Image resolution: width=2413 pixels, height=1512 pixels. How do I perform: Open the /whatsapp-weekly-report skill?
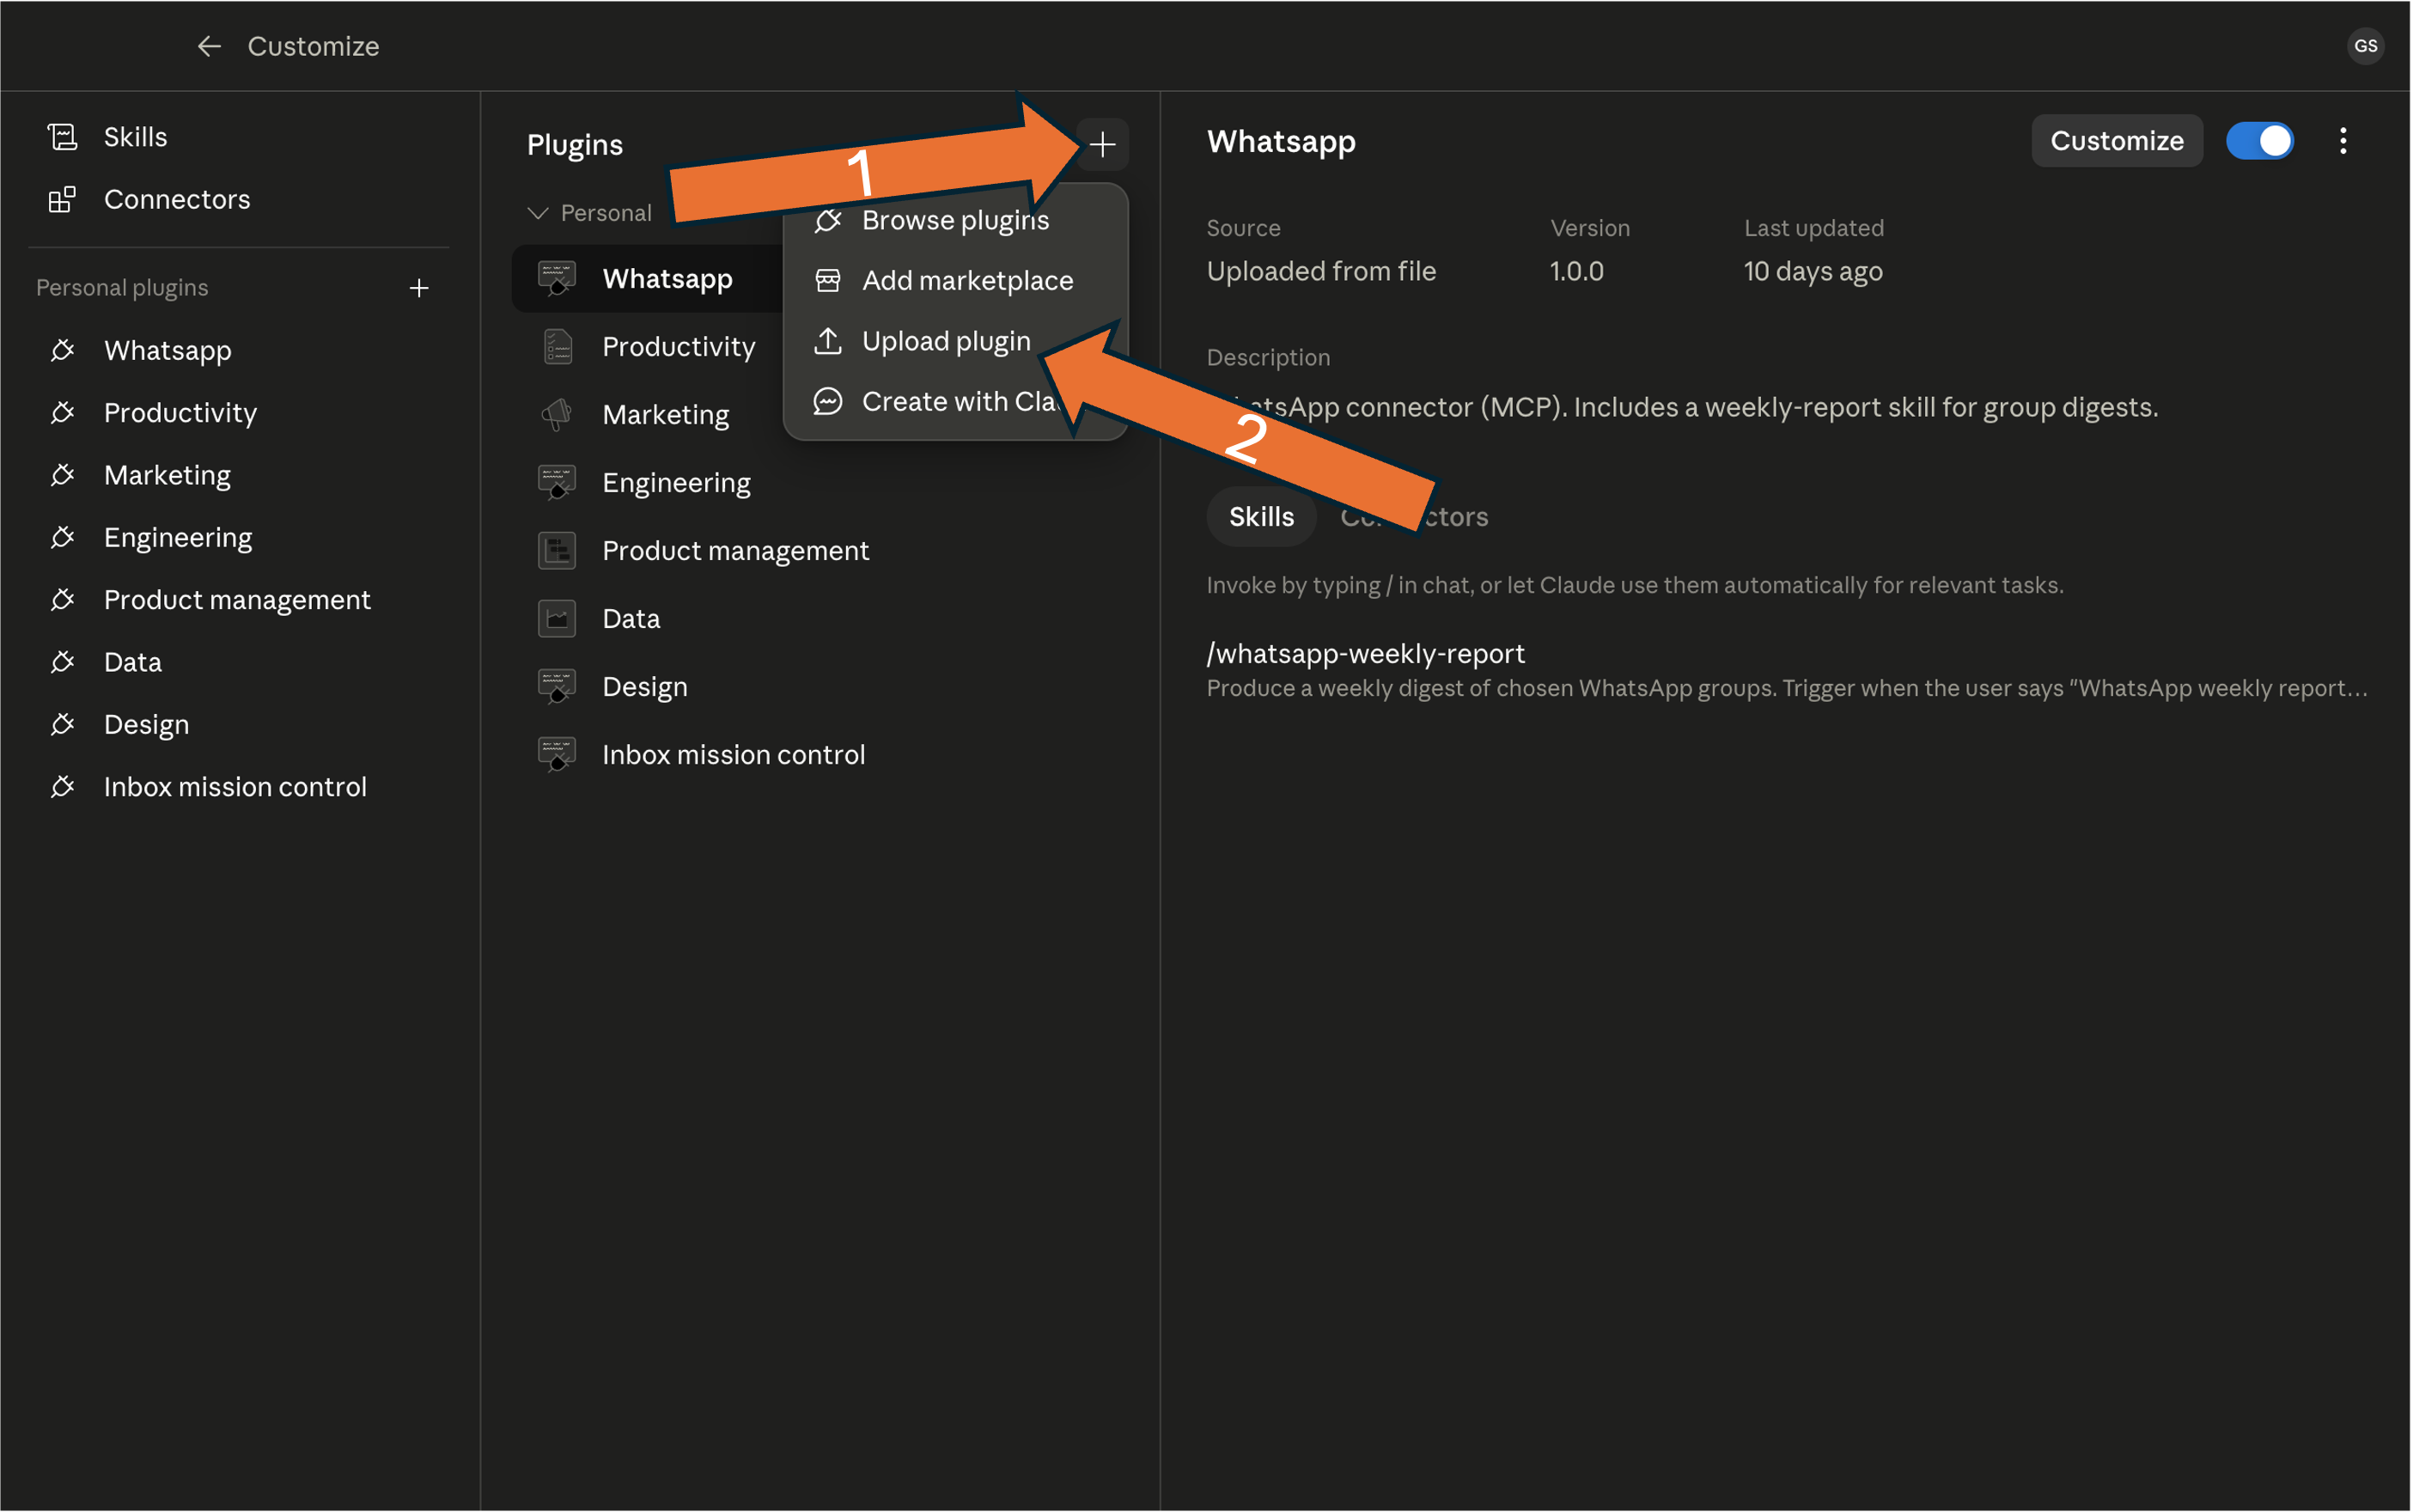coord(1365,654)
